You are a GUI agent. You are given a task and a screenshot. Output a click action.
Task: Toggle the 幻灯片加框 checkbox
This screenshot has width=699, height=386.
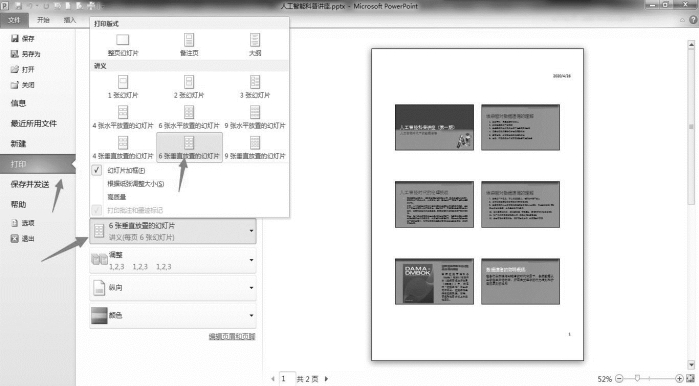[97, 170]
